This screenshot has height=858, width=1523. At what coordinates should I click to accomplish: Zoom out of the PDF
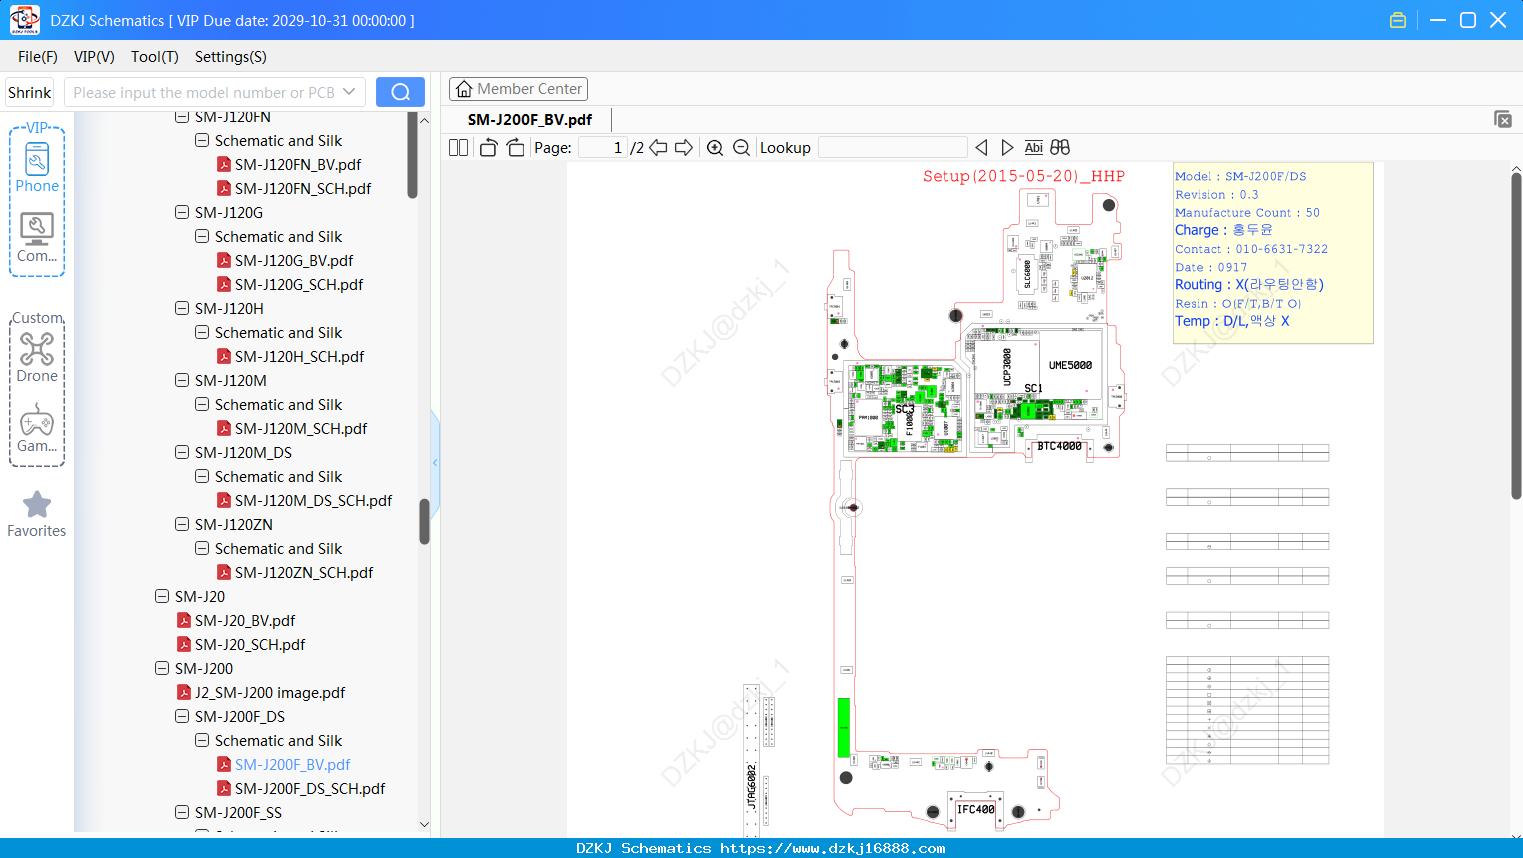coord(741,148)
